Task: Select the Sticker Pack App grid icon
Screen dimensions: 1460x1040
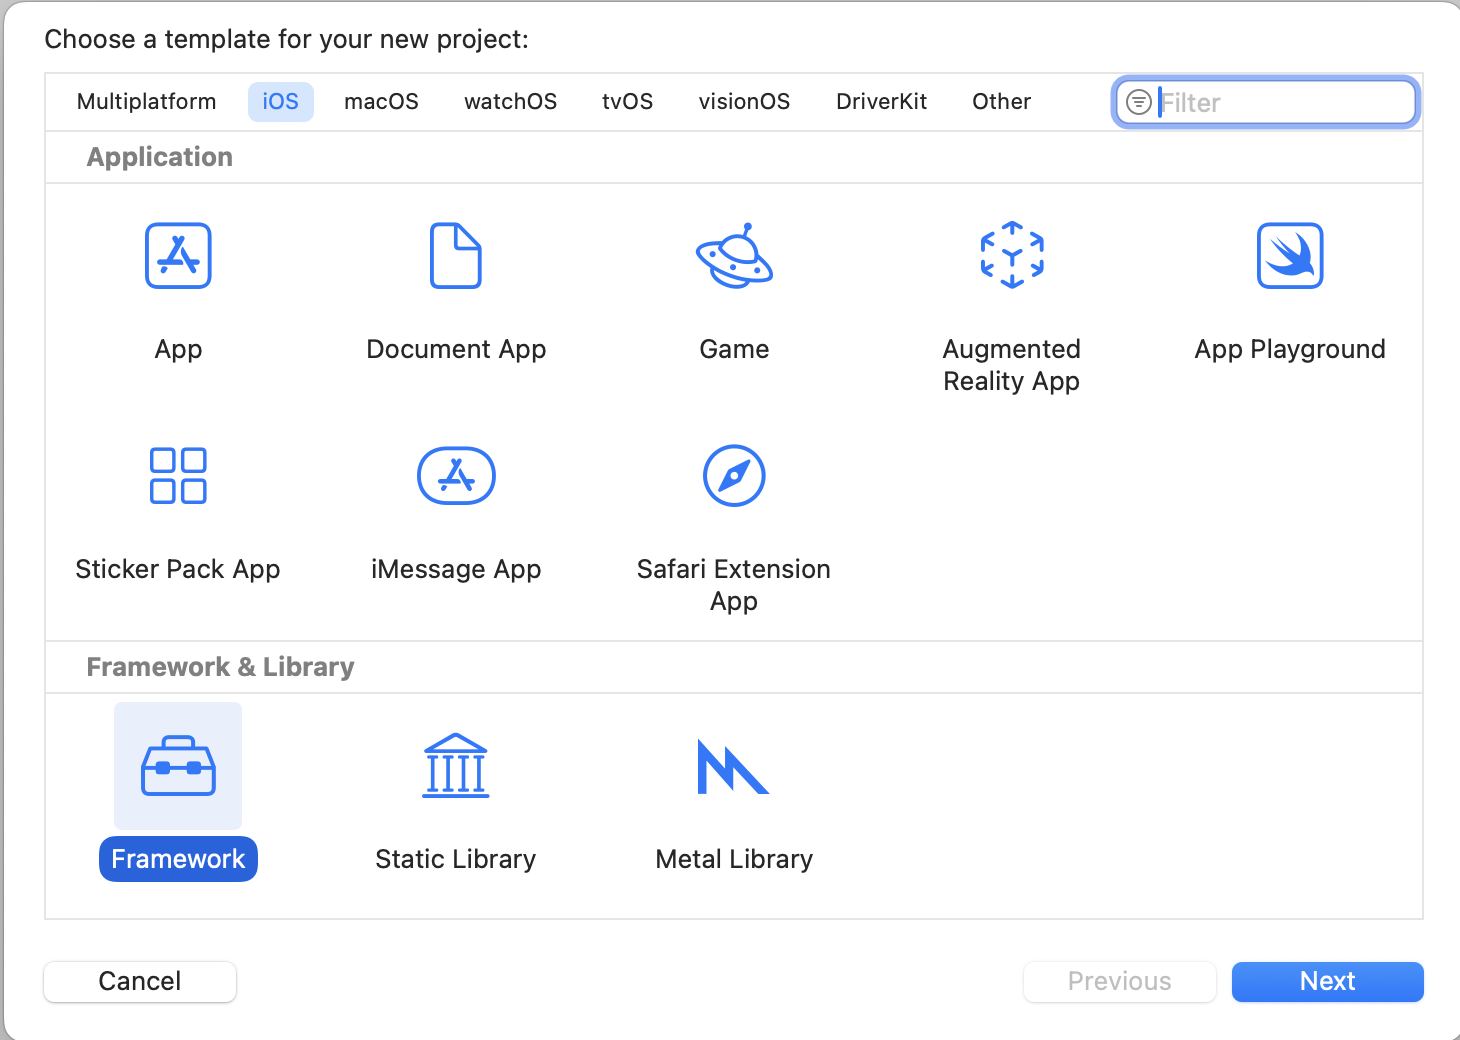Action: tap(178, 476)
